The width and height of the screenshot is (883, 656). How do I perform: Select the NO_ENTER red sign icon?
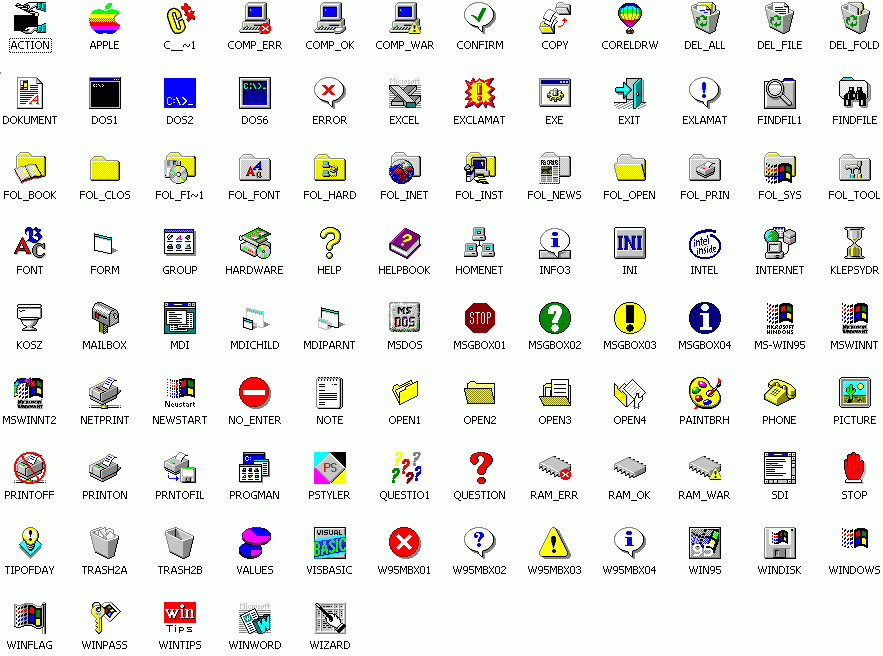(255, 392)
